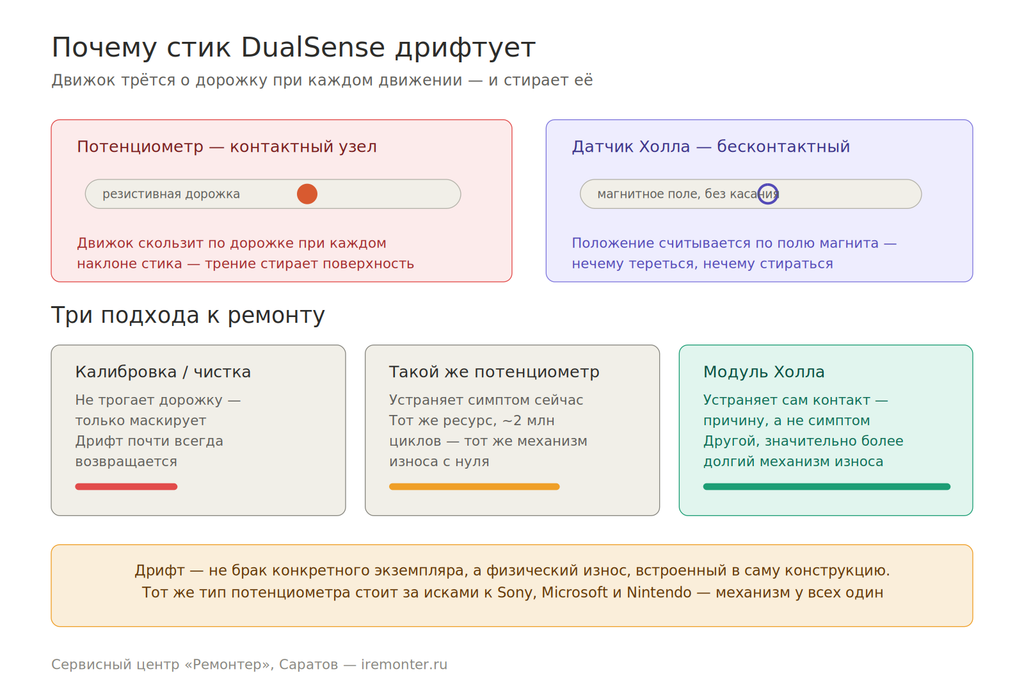Click text 'Устраняет сам контакт —'
1024x700 pixels.
click(795, 400)
